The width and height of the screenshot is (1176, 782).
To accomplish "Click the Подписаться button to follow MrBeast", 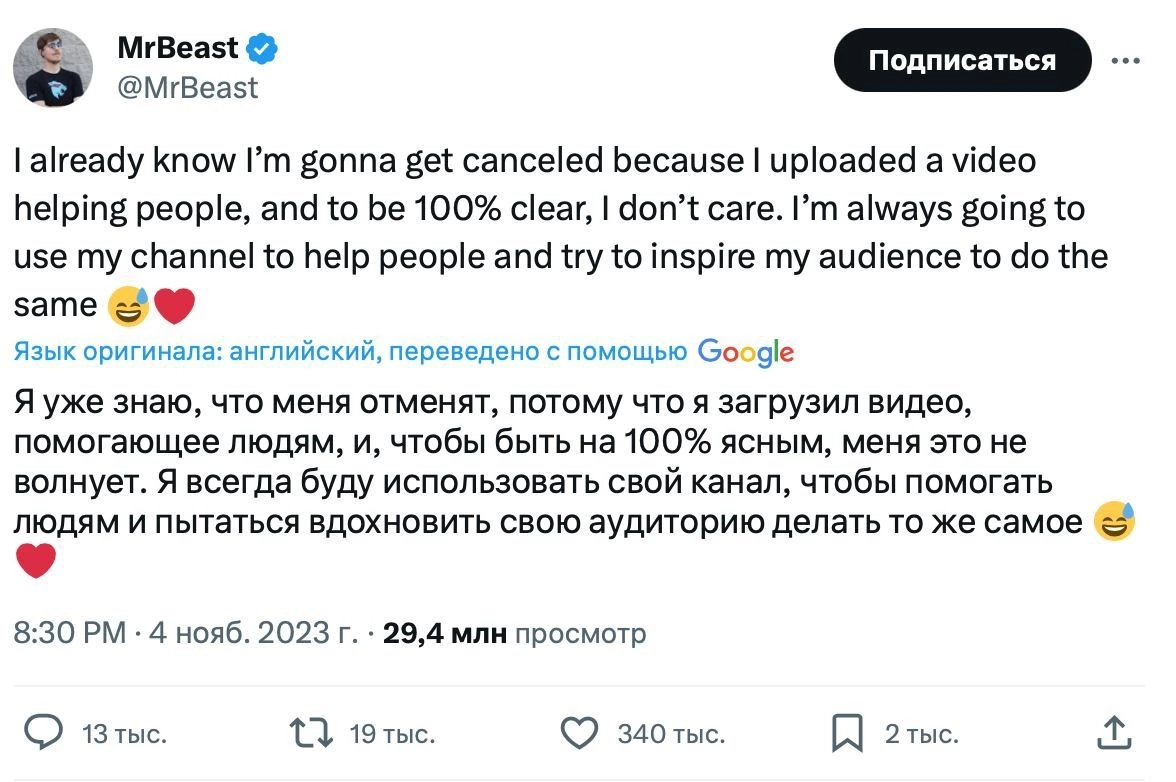I will click(962, 60).
